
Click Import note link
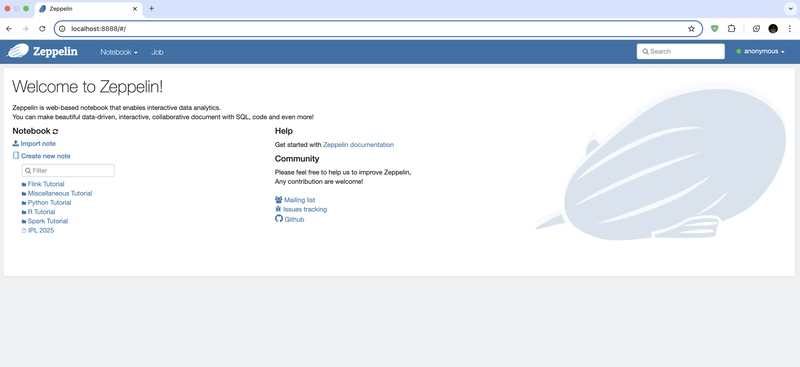34,143
